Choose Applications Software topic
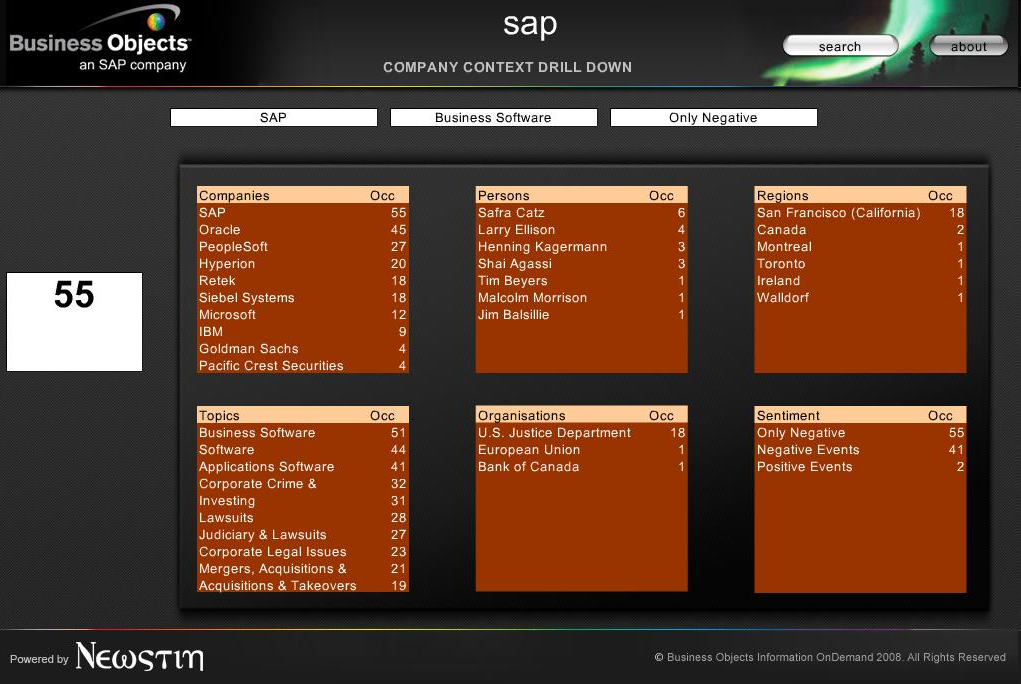Viewport: 1021px width, 684px height. (x=303, y=466)
